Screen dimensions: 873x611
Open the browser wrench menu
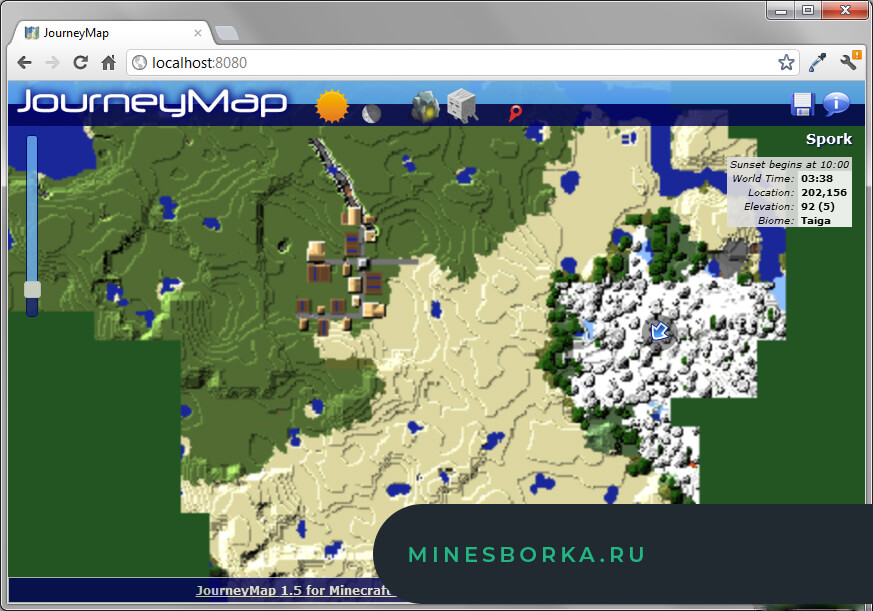[849, 61]
